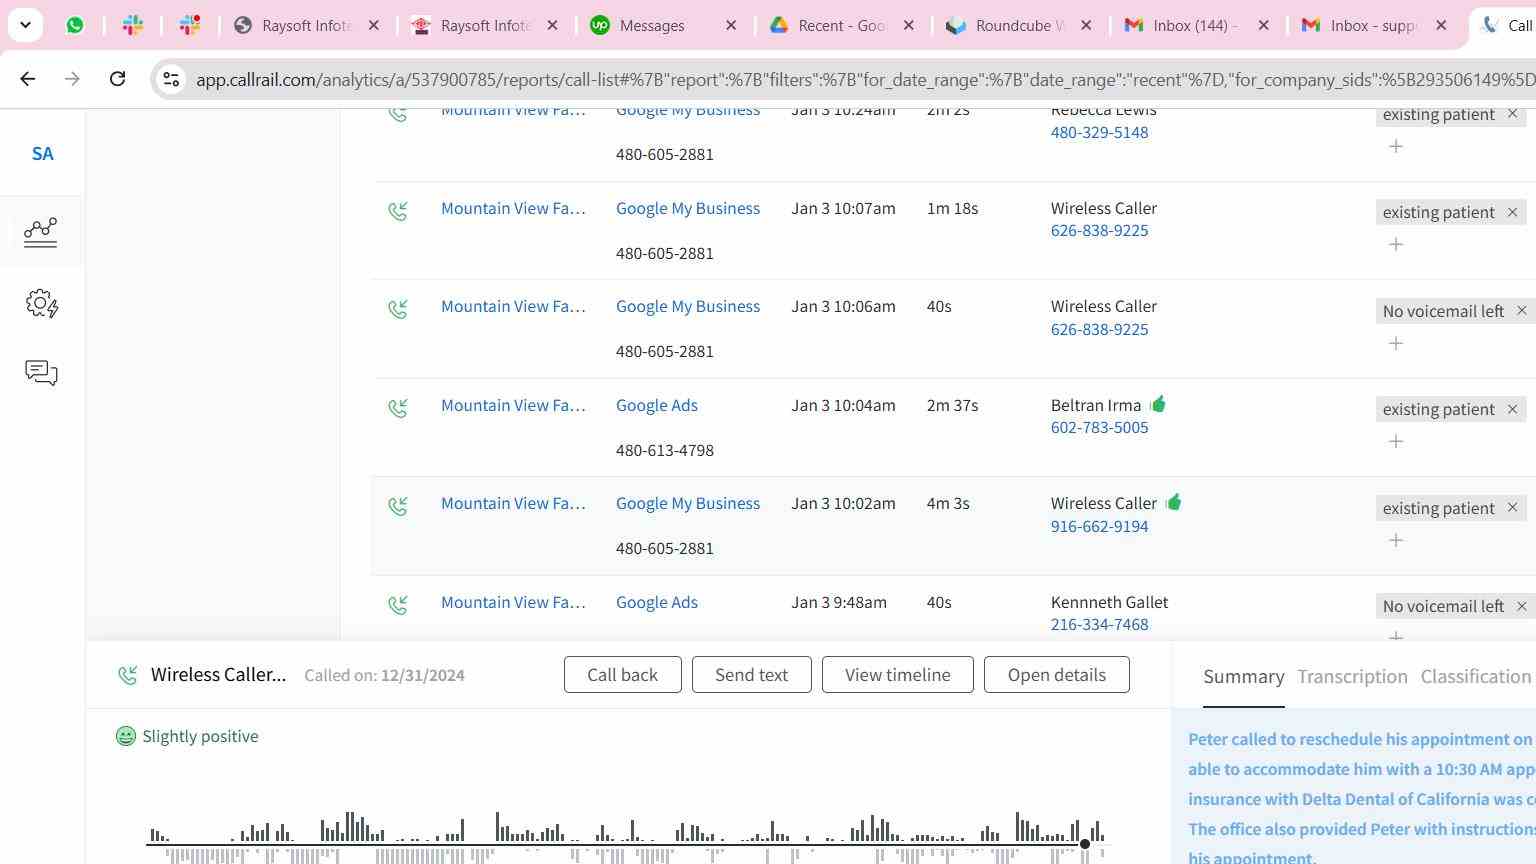The width and height of the screenshot is (1536, 864).
Task: Click the call icon beside Wireless Caller in the player panel
Action: point(127,675)
